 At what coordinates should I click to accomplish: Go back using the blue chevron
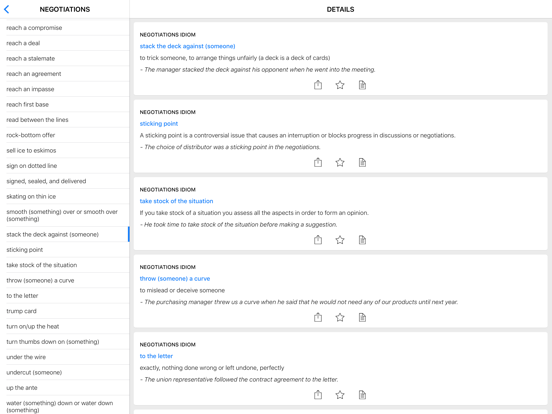click(7, 10)
